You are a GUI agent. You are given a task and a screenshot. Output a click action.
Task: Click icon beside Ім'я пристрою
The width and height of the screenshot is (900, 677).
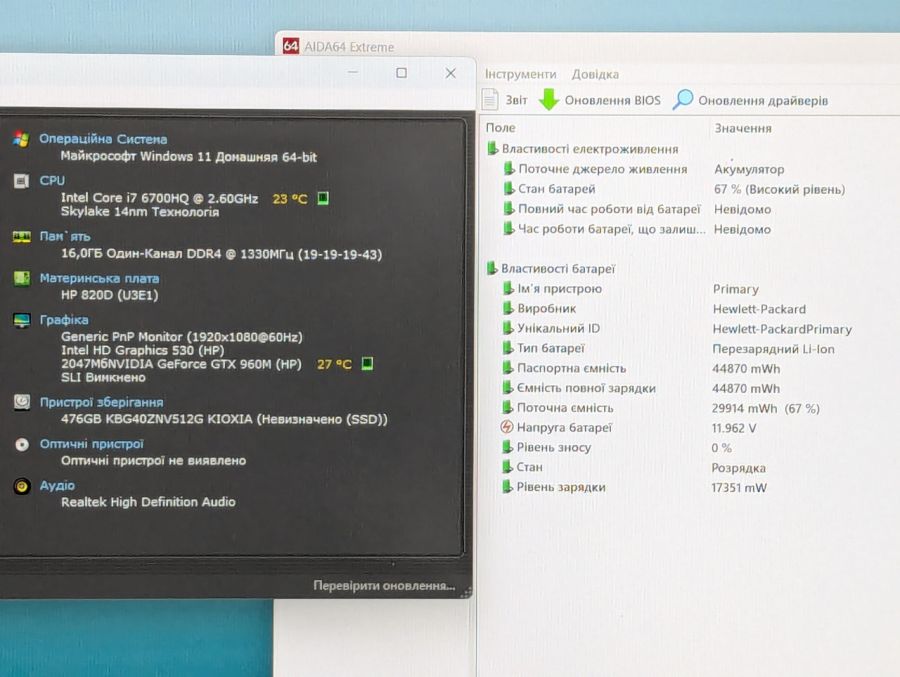[508, 288]
